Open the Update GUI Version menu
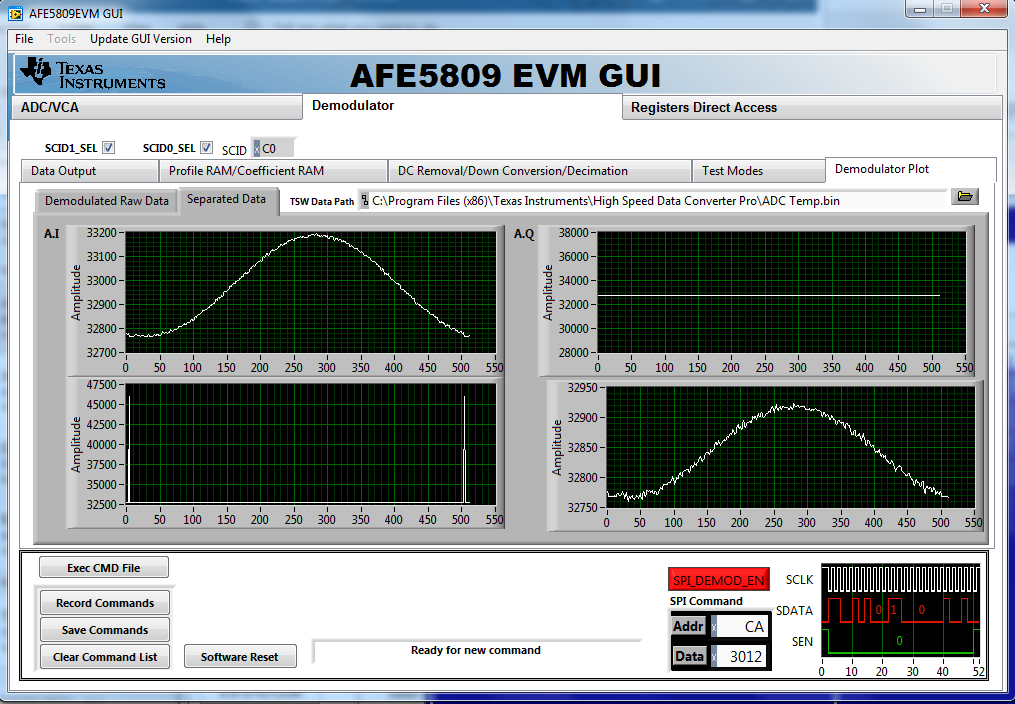Viewport: 1015px width, 704px height. (140, 39)
